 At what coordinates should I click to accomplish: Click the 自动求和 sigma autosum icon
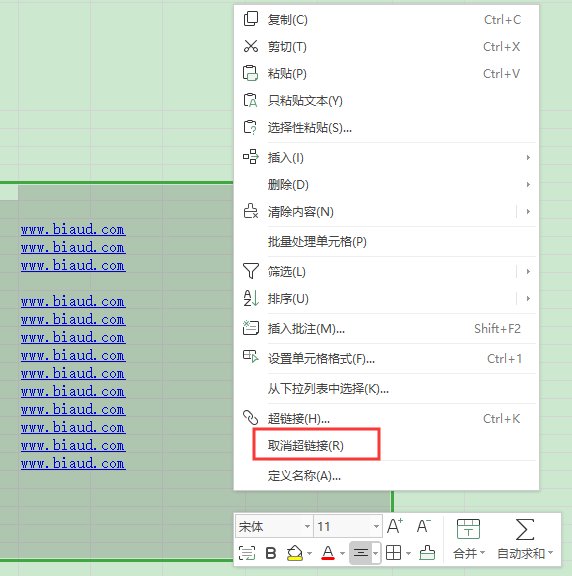pyautogui.click(x=525, y=529)
